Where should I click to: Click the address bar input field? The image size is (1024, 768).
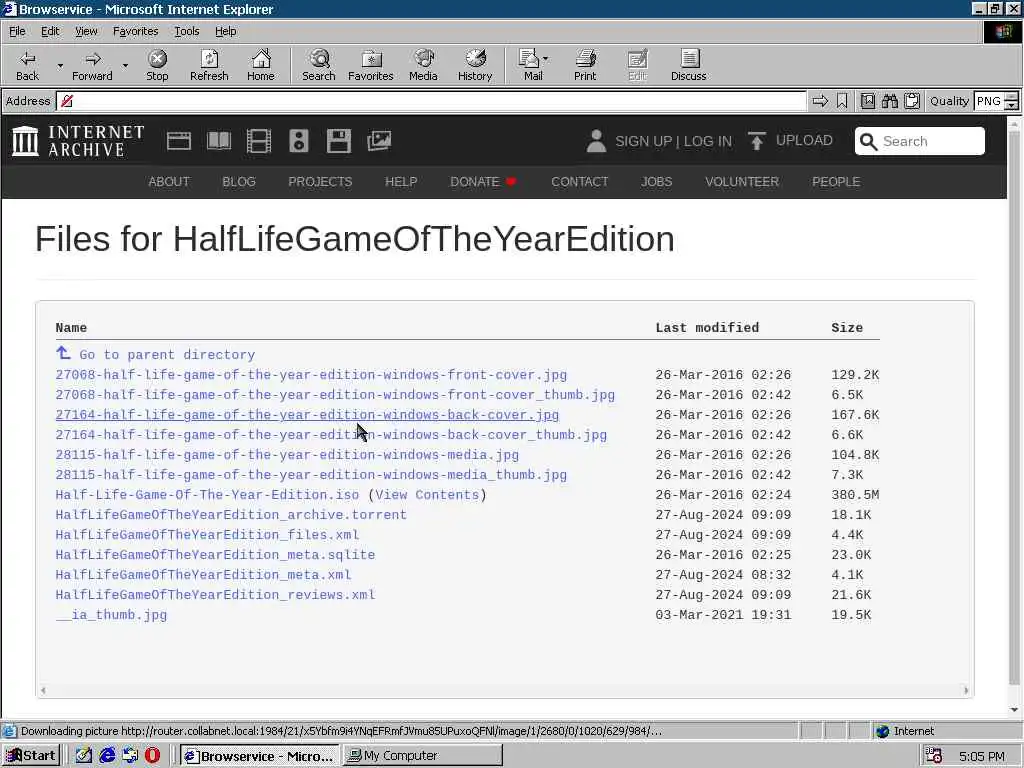click(431, 101)
